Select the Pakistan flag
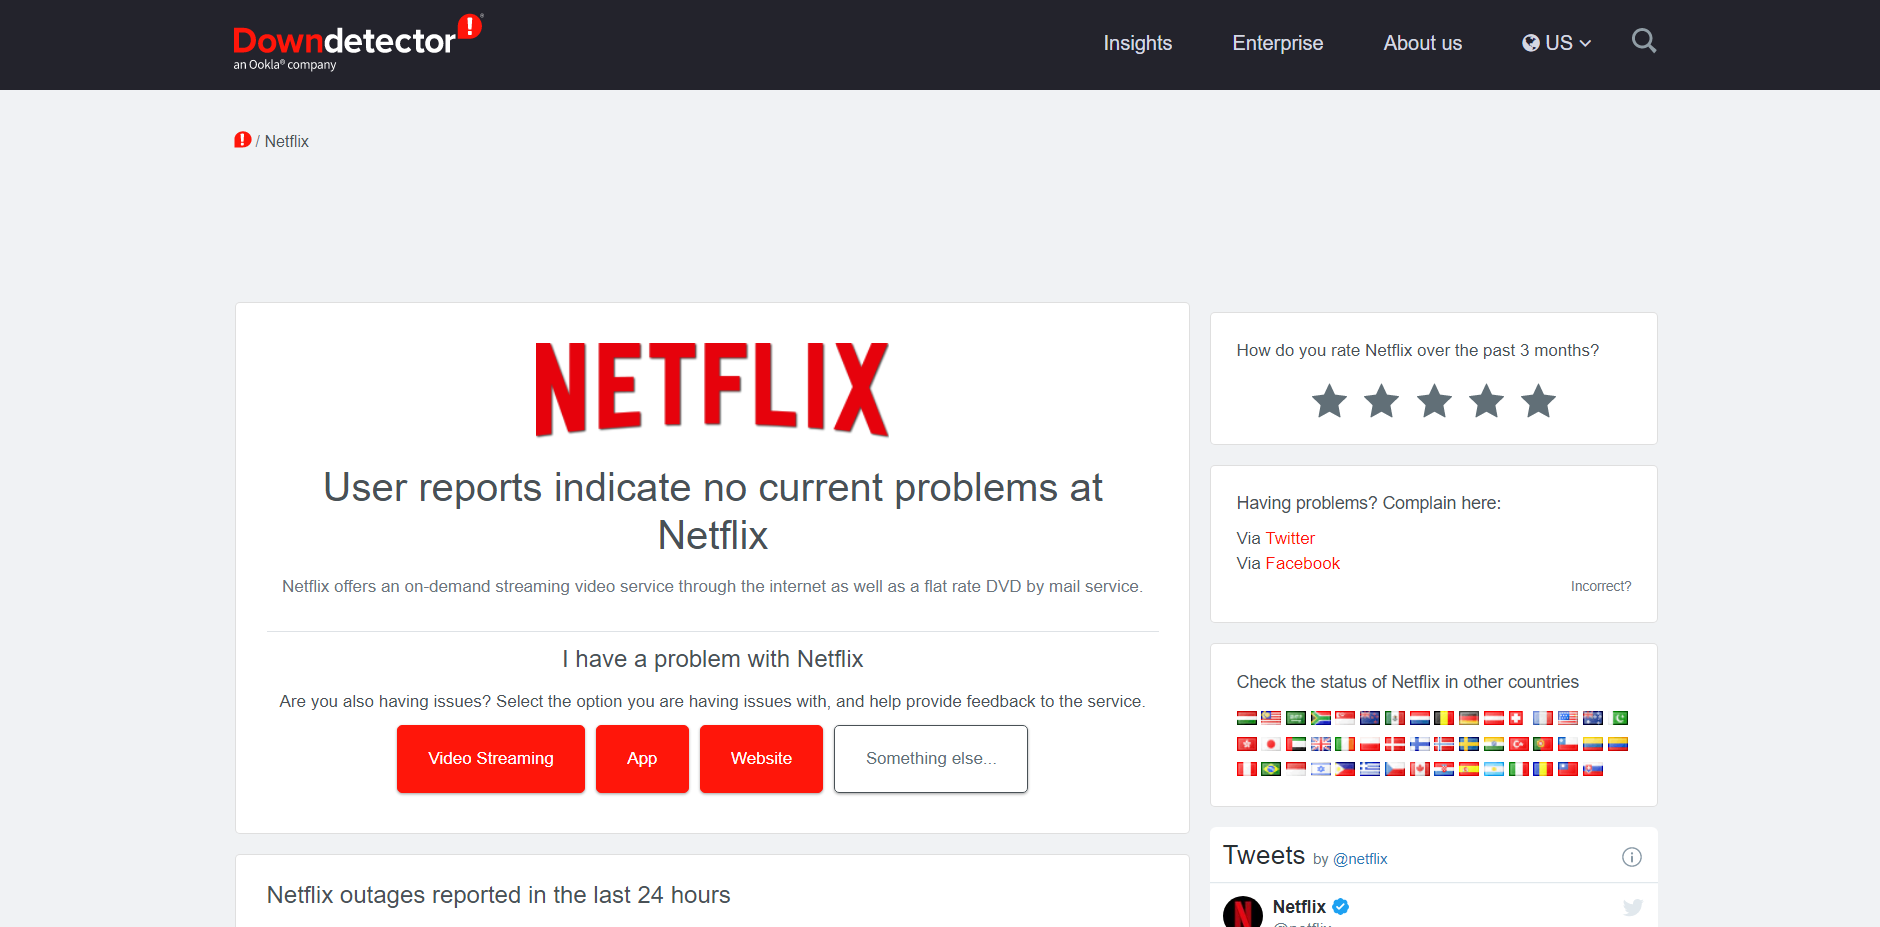 [x=1618, y=718]
